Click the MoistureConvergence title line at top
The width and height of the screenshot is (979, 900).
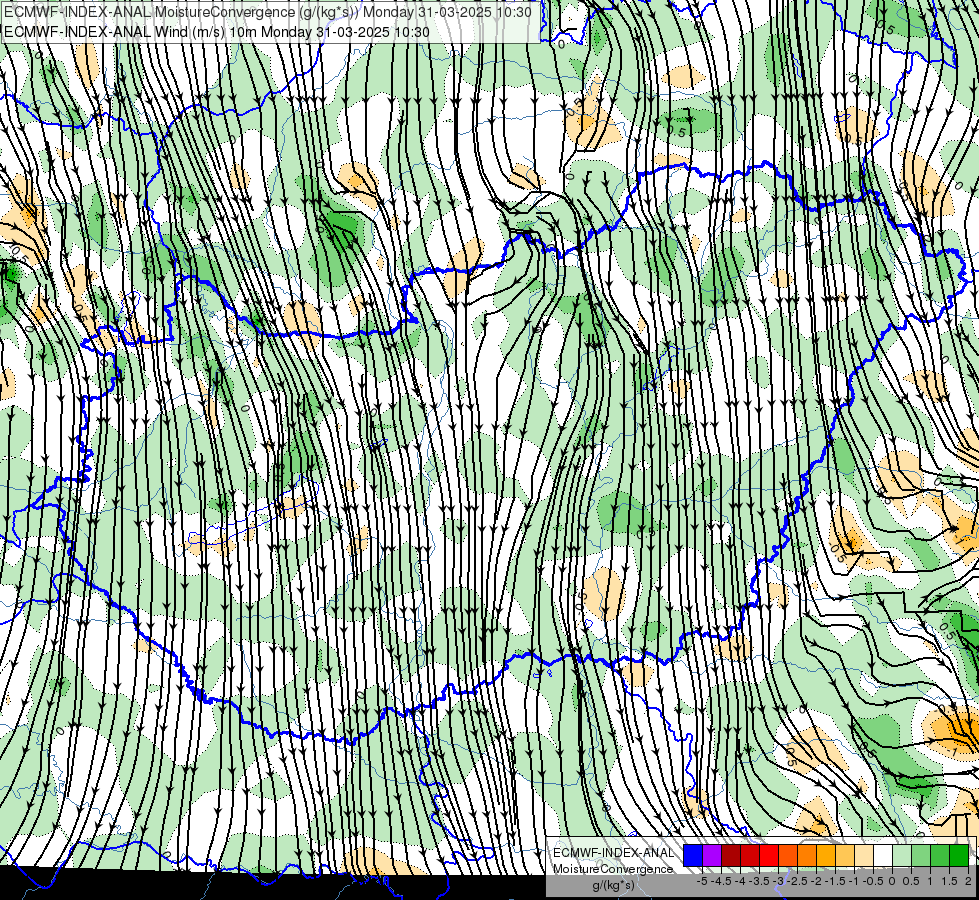pyautogui.click(x=268, y=12)
